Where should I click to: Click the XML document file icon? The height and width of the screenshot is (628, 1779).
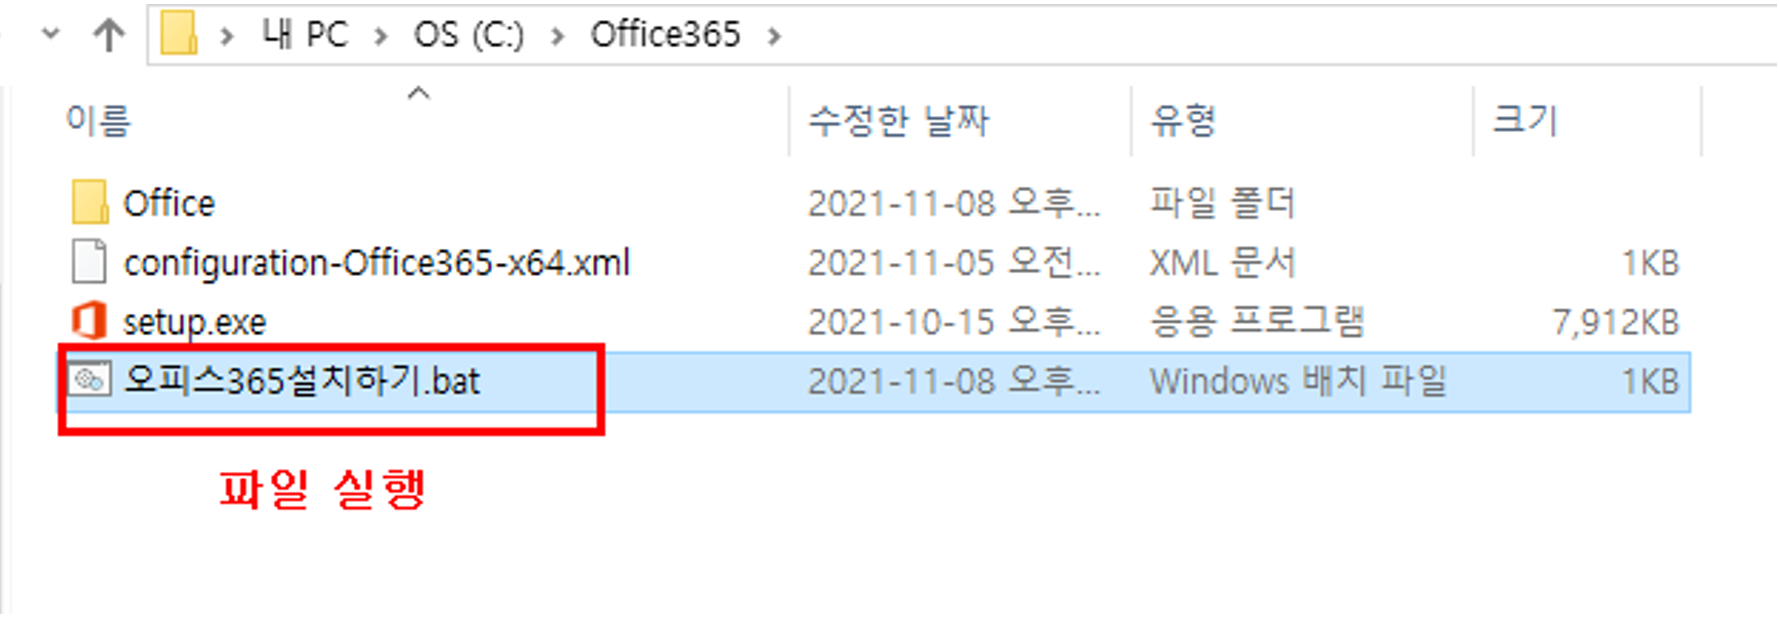[89, 262]
